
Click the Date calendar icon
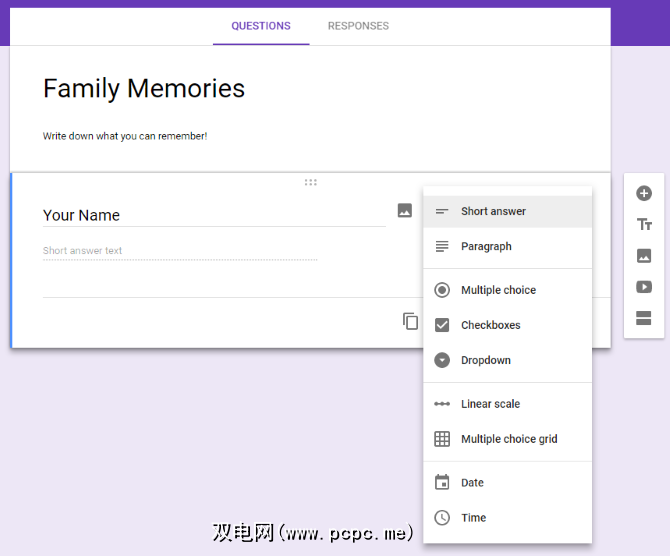pyautogui.click(x=442, y=482)
